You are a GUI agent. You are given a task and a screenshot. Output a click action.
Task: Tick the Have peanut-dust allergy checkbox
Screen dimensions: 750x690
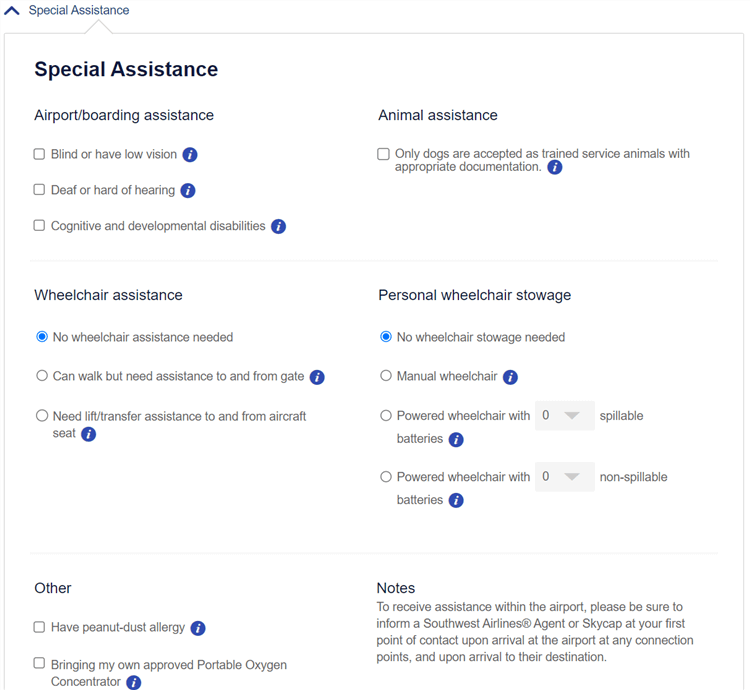[x=40, y=627]
